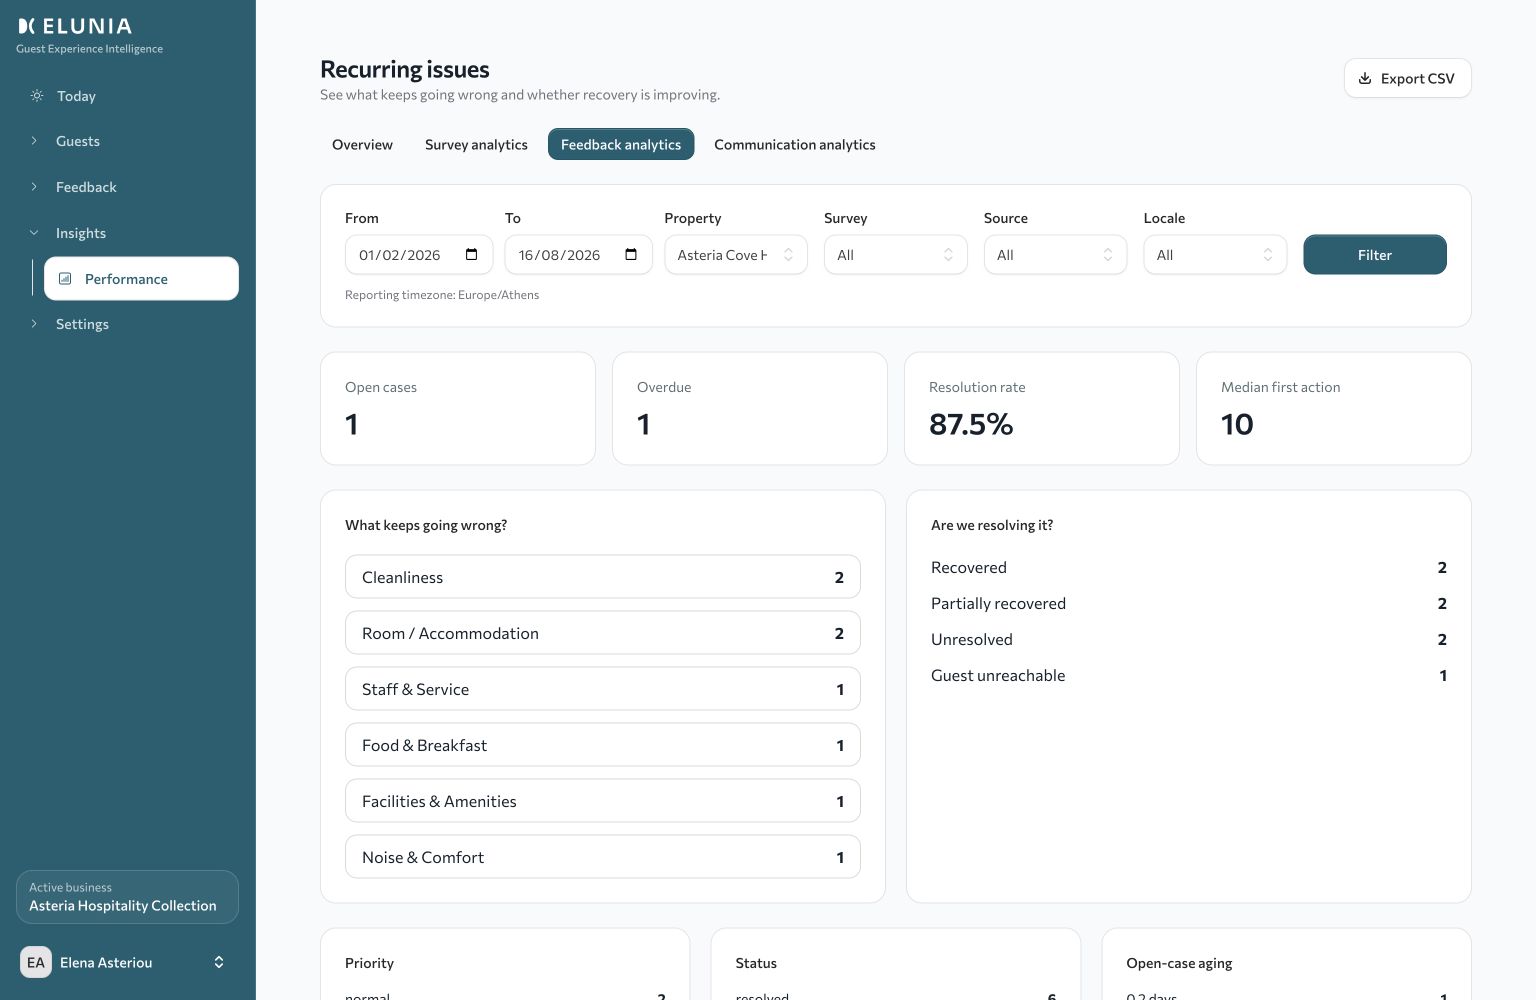Image resolution: width=1536 pixels, height=1000 pixels.
Task: Switch to the Overview tab
Action: click(x=362, y=144)
